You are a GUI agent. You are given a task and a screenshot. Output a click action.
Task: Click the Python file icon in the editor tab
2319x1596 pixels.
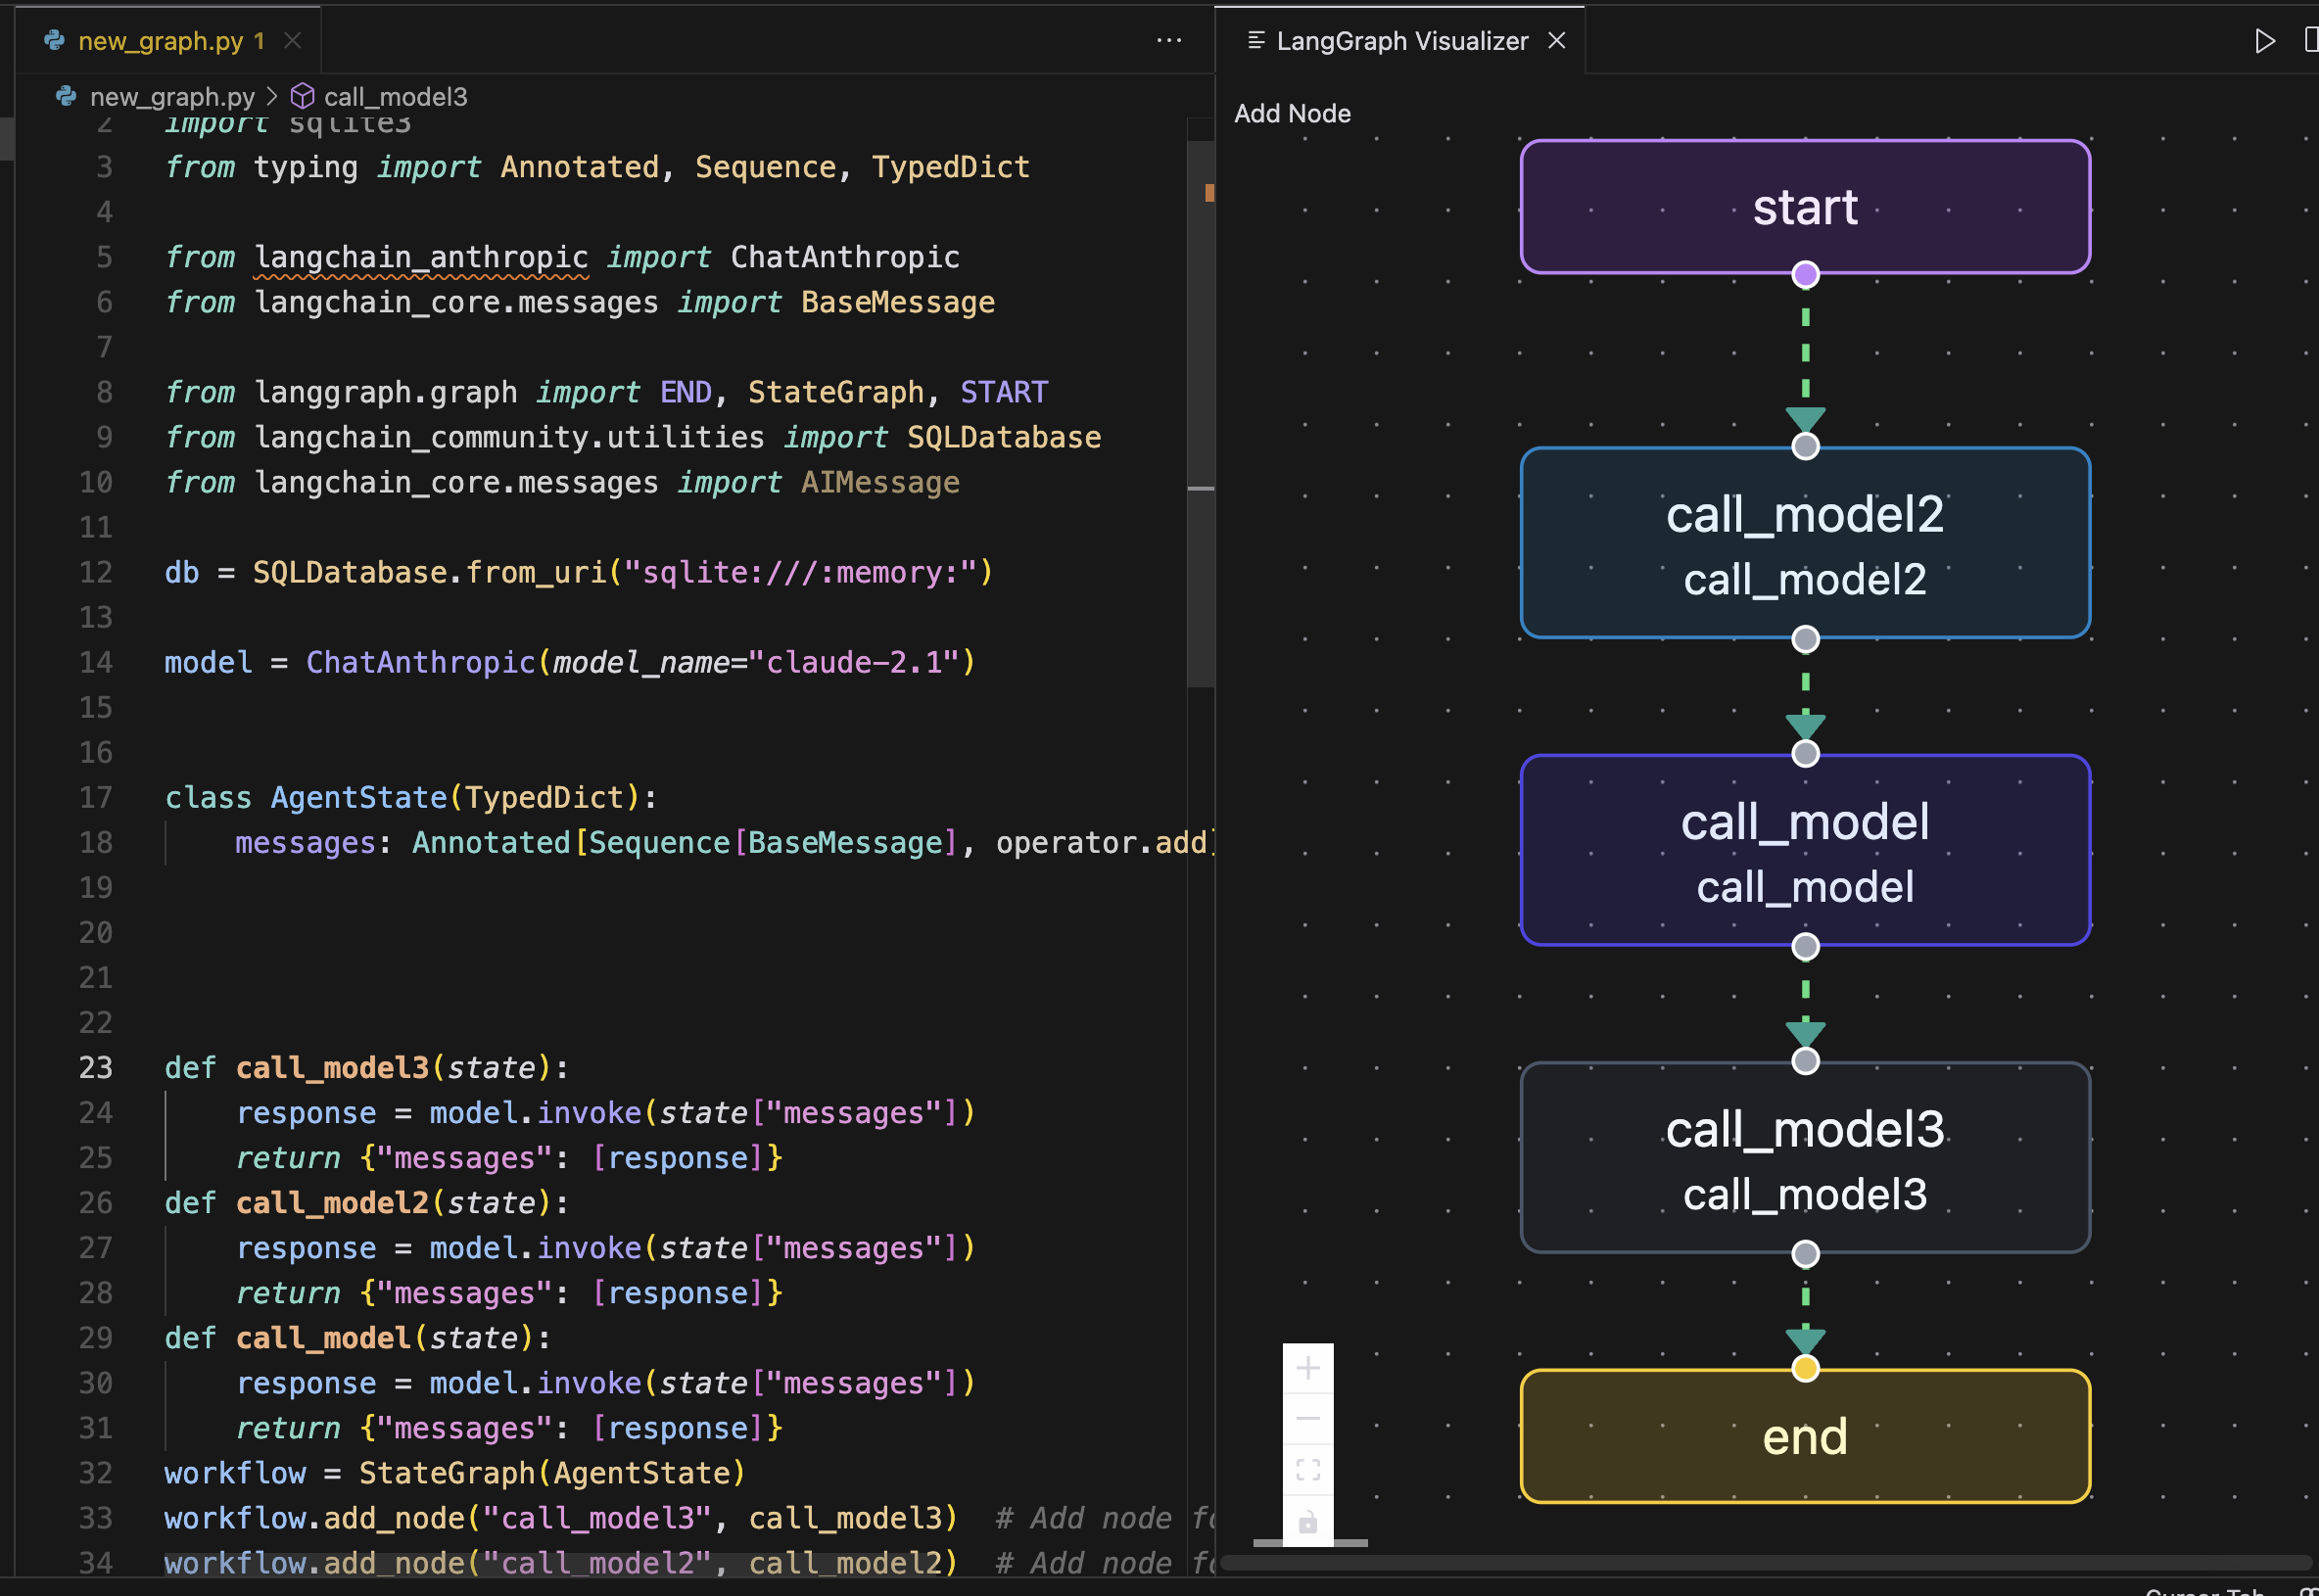pyautogui.click(x=55, y=40)
